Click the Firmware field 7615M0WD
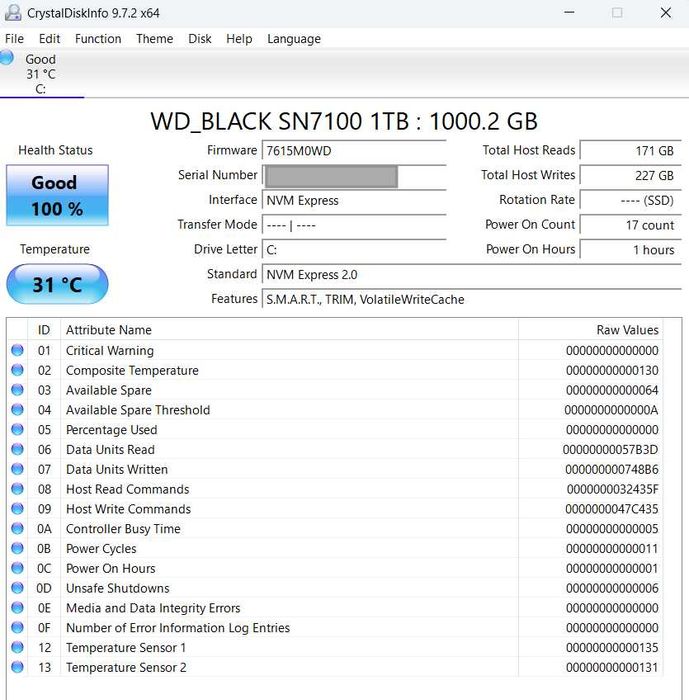 pyautogui.click(x=354, y=150)
